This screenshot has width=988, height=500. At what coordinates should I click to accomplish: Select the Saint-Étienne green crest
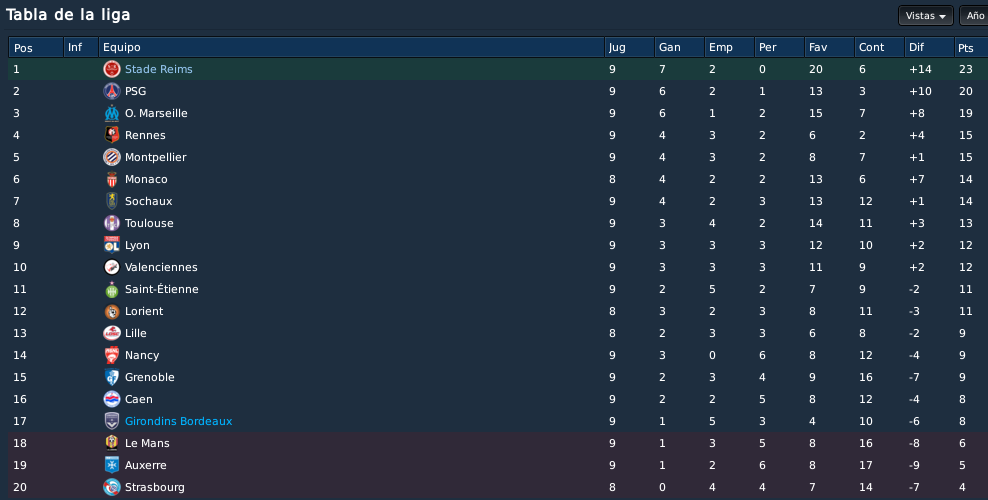pos(112,289)
